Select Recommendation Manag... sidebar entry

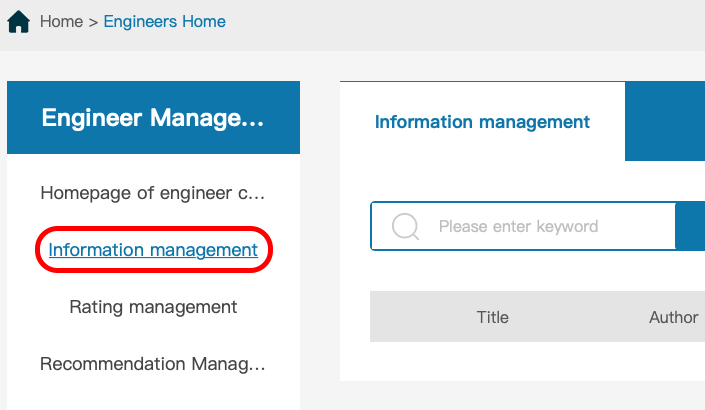(153, 364)
